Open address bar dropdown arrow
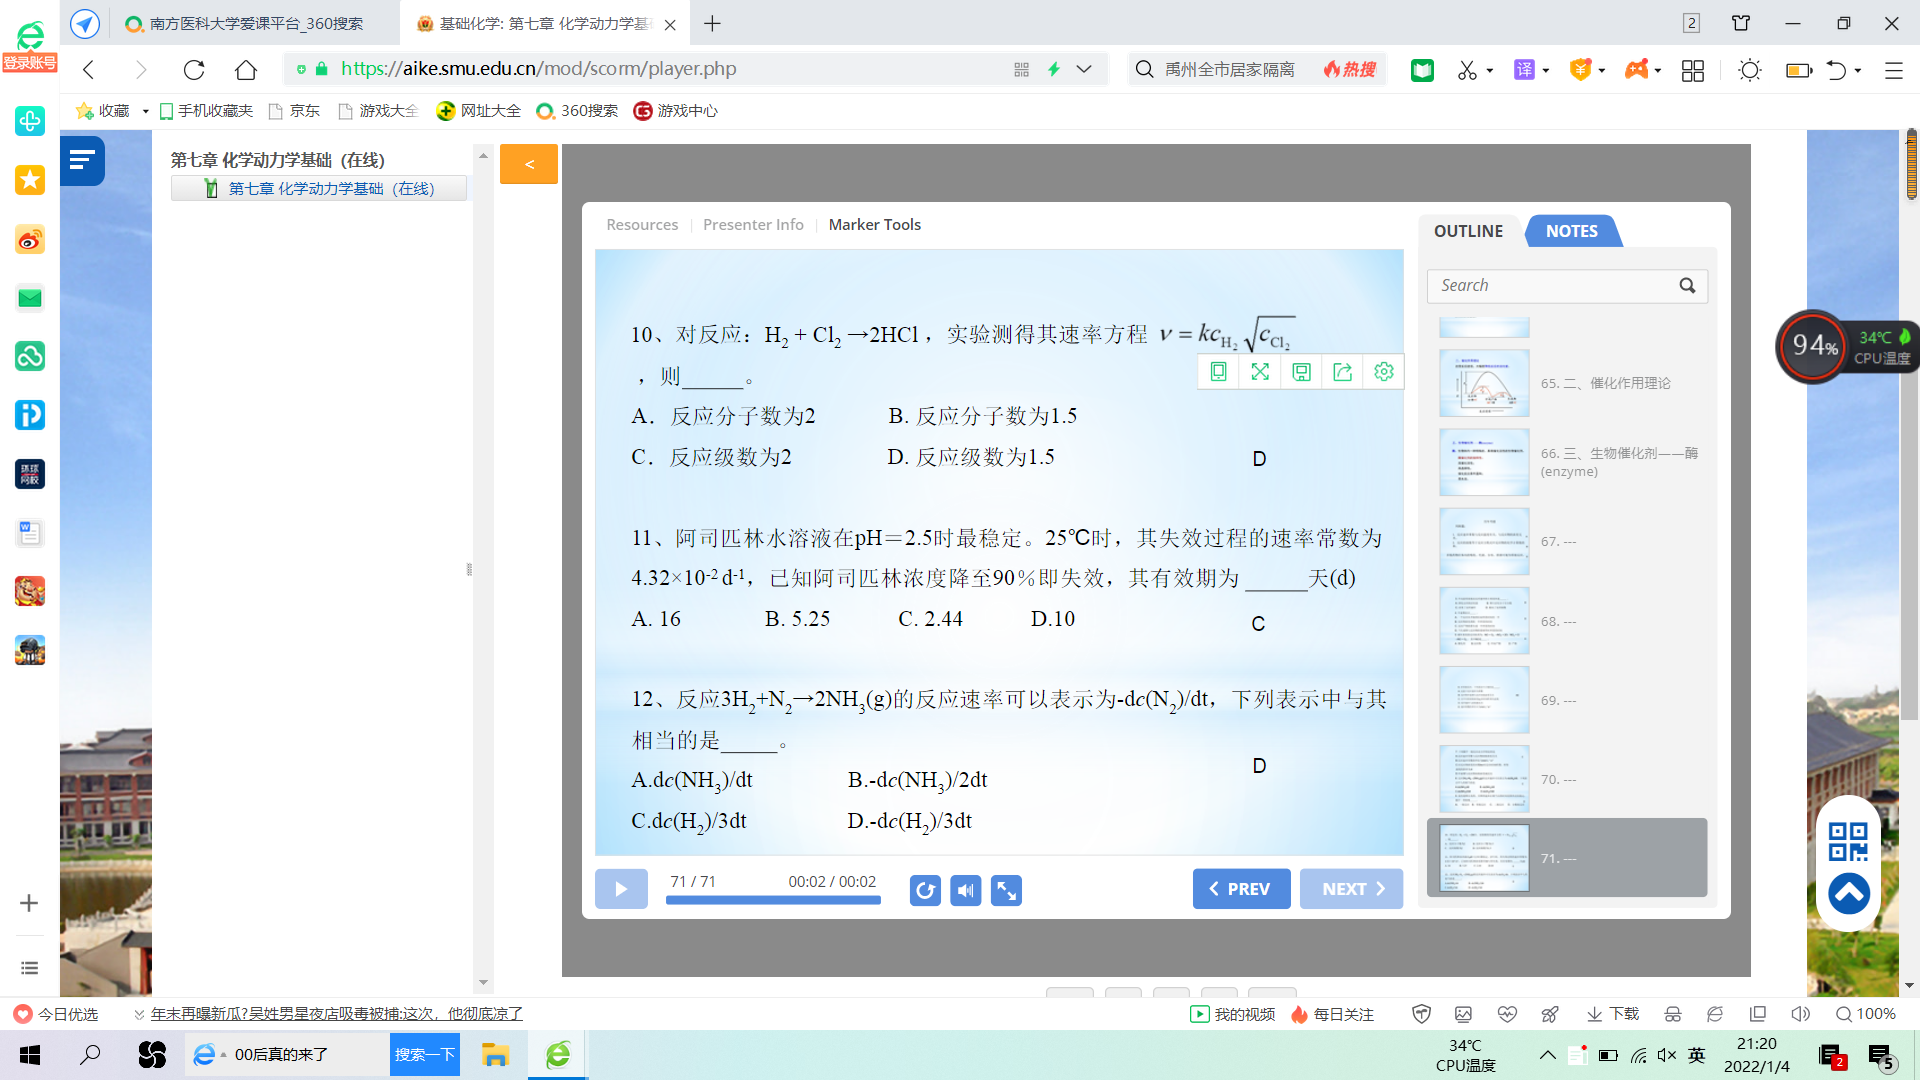Image resolution: width=1920 pixels, height=1080 pixels. [1084, 69]
